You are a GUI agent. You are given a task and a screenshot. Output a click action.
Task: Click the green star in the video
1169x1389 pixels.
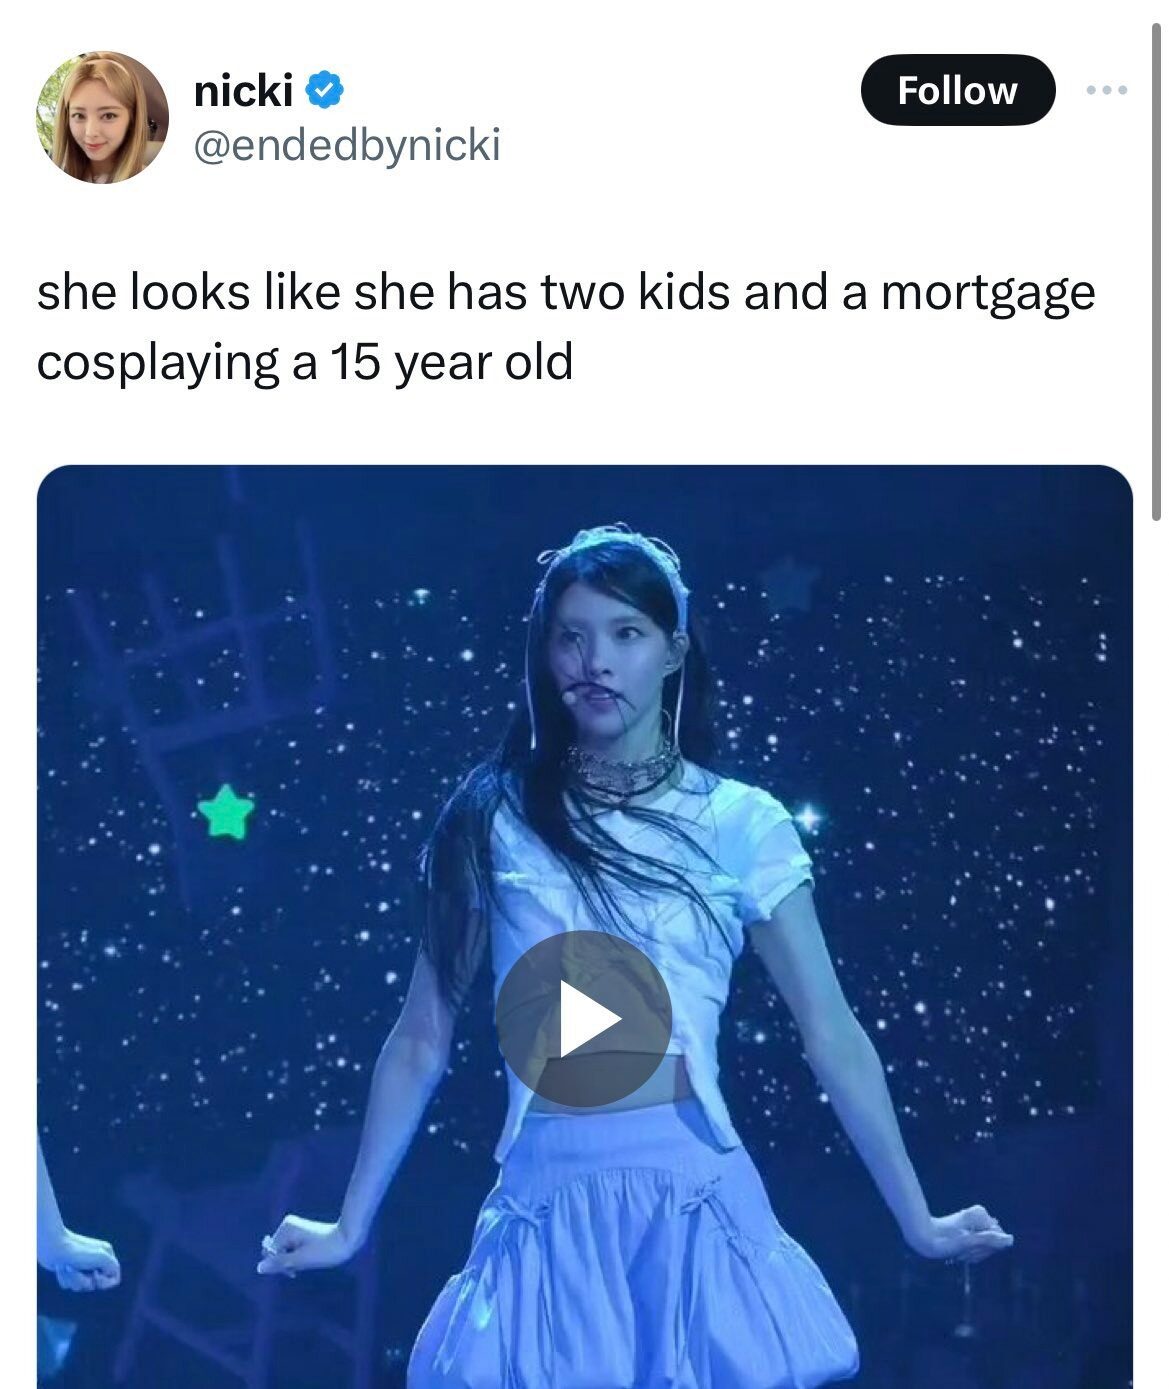[x=226, y=810]
